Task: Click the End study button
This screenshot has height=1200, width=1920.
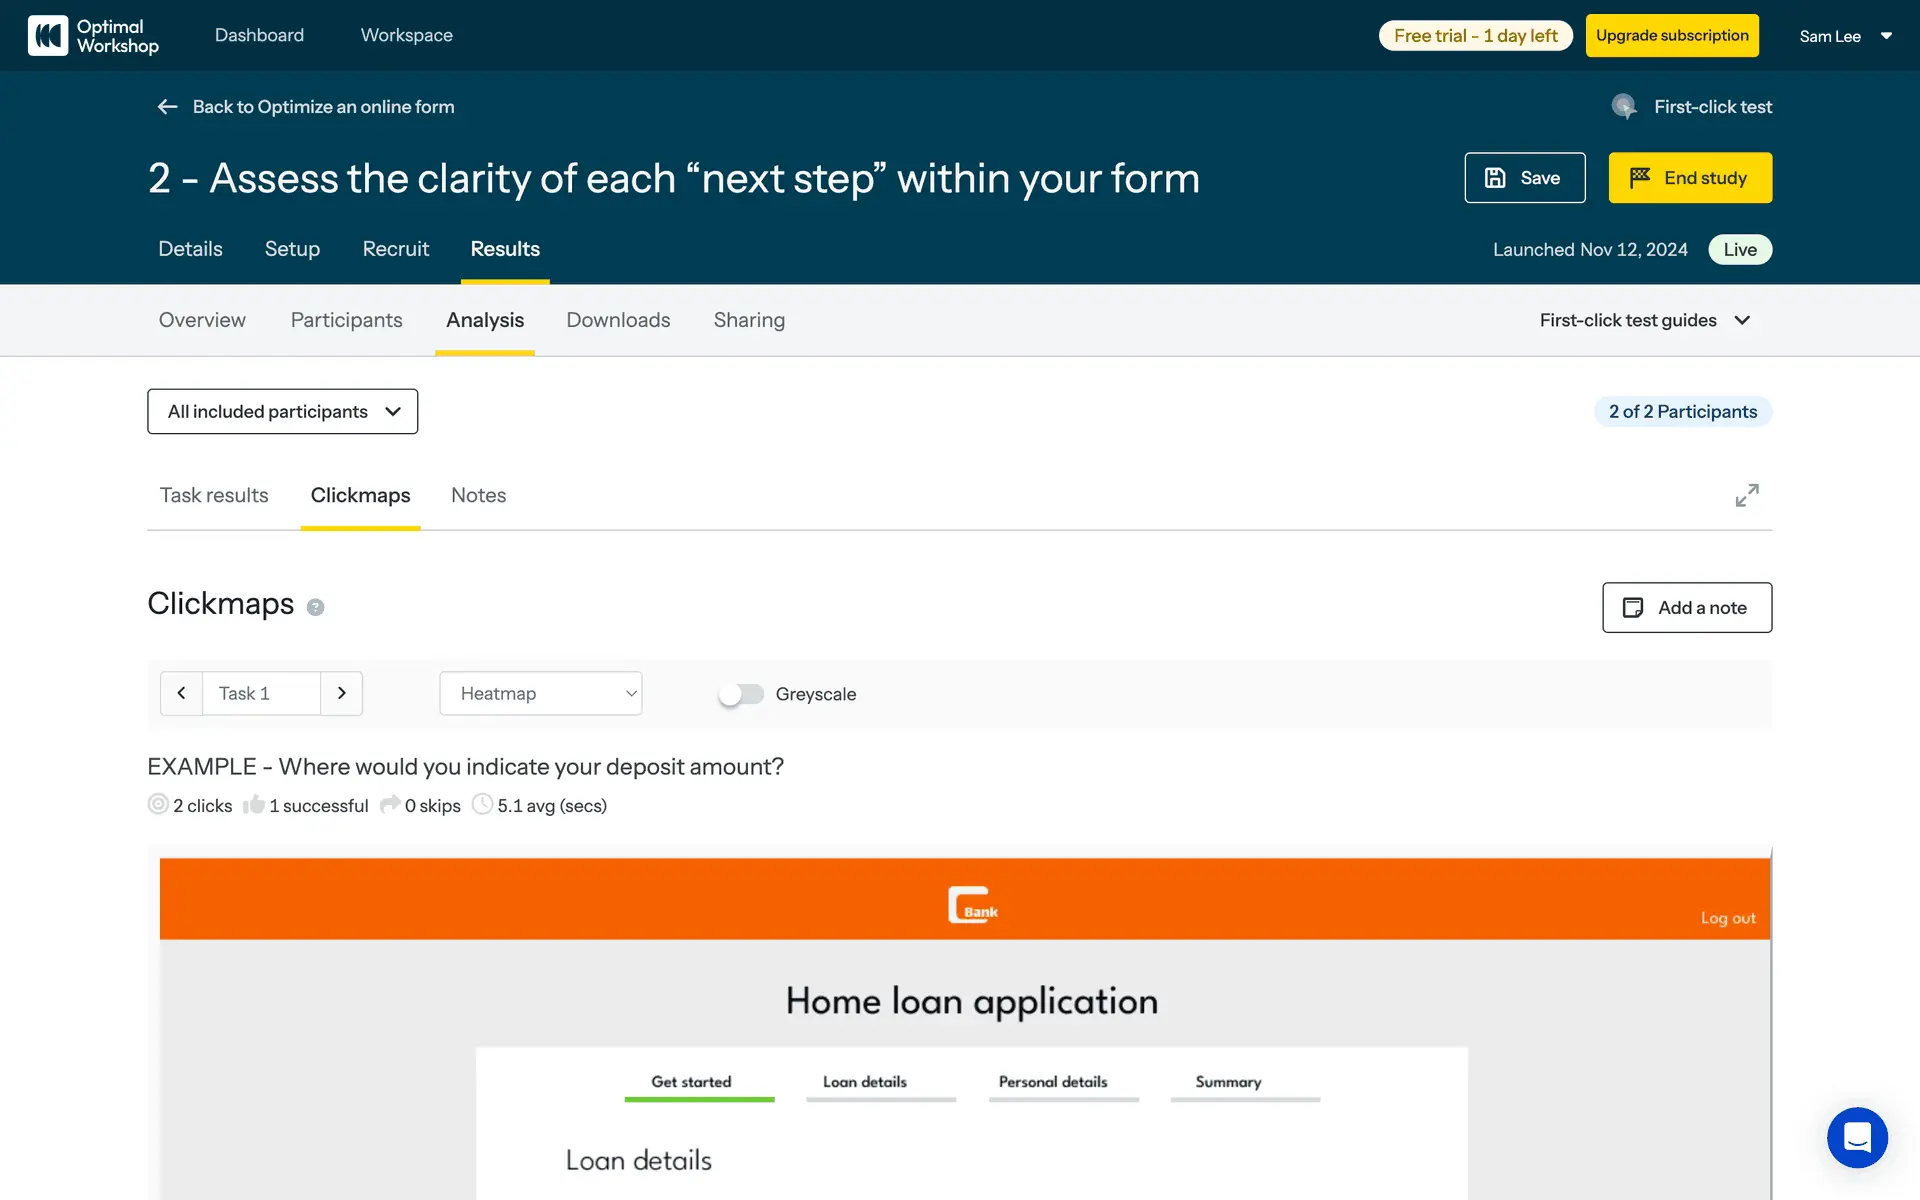Action: [x=1689, y=178]
